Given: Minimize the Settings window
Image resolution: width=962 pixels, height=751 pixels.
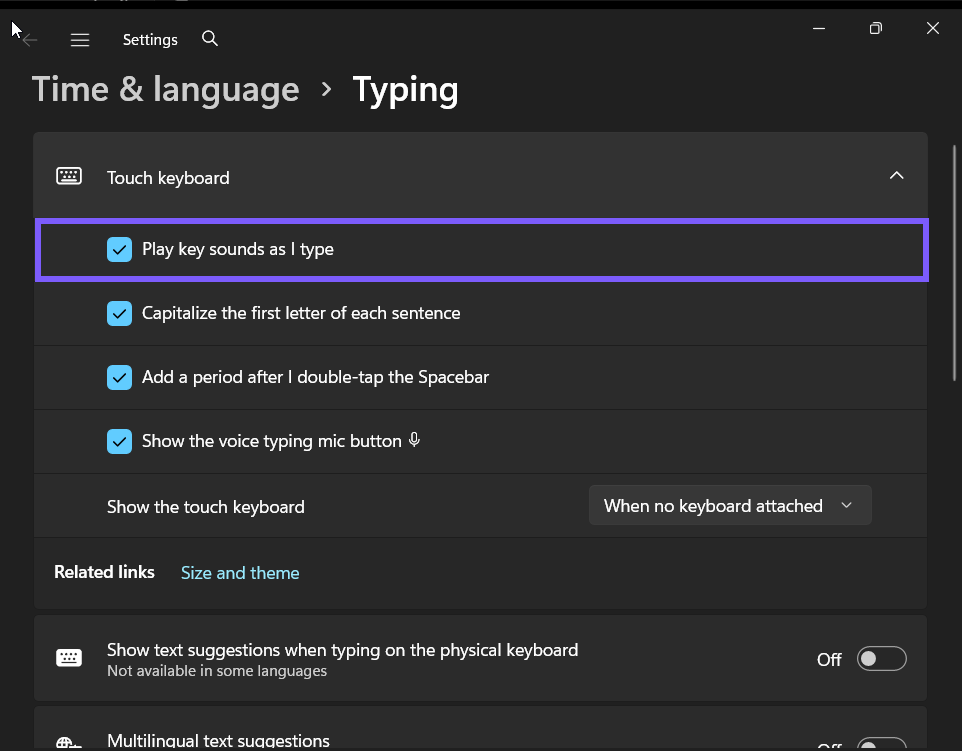Looking at the screenshot, I should [x=818, y=28].
